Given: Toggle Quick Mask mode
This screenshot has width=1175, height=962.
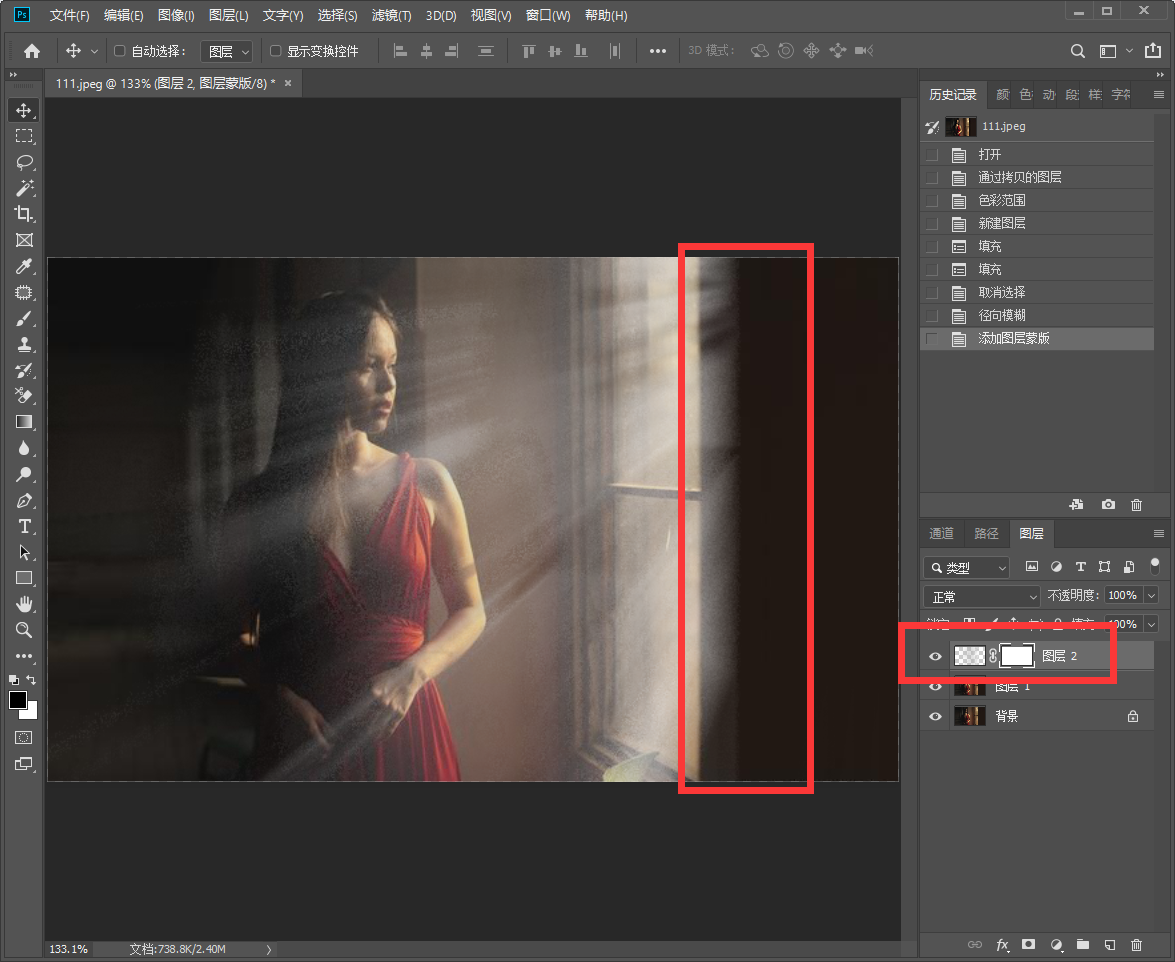Looking at the screenshot, I should [x=24, y=738].
